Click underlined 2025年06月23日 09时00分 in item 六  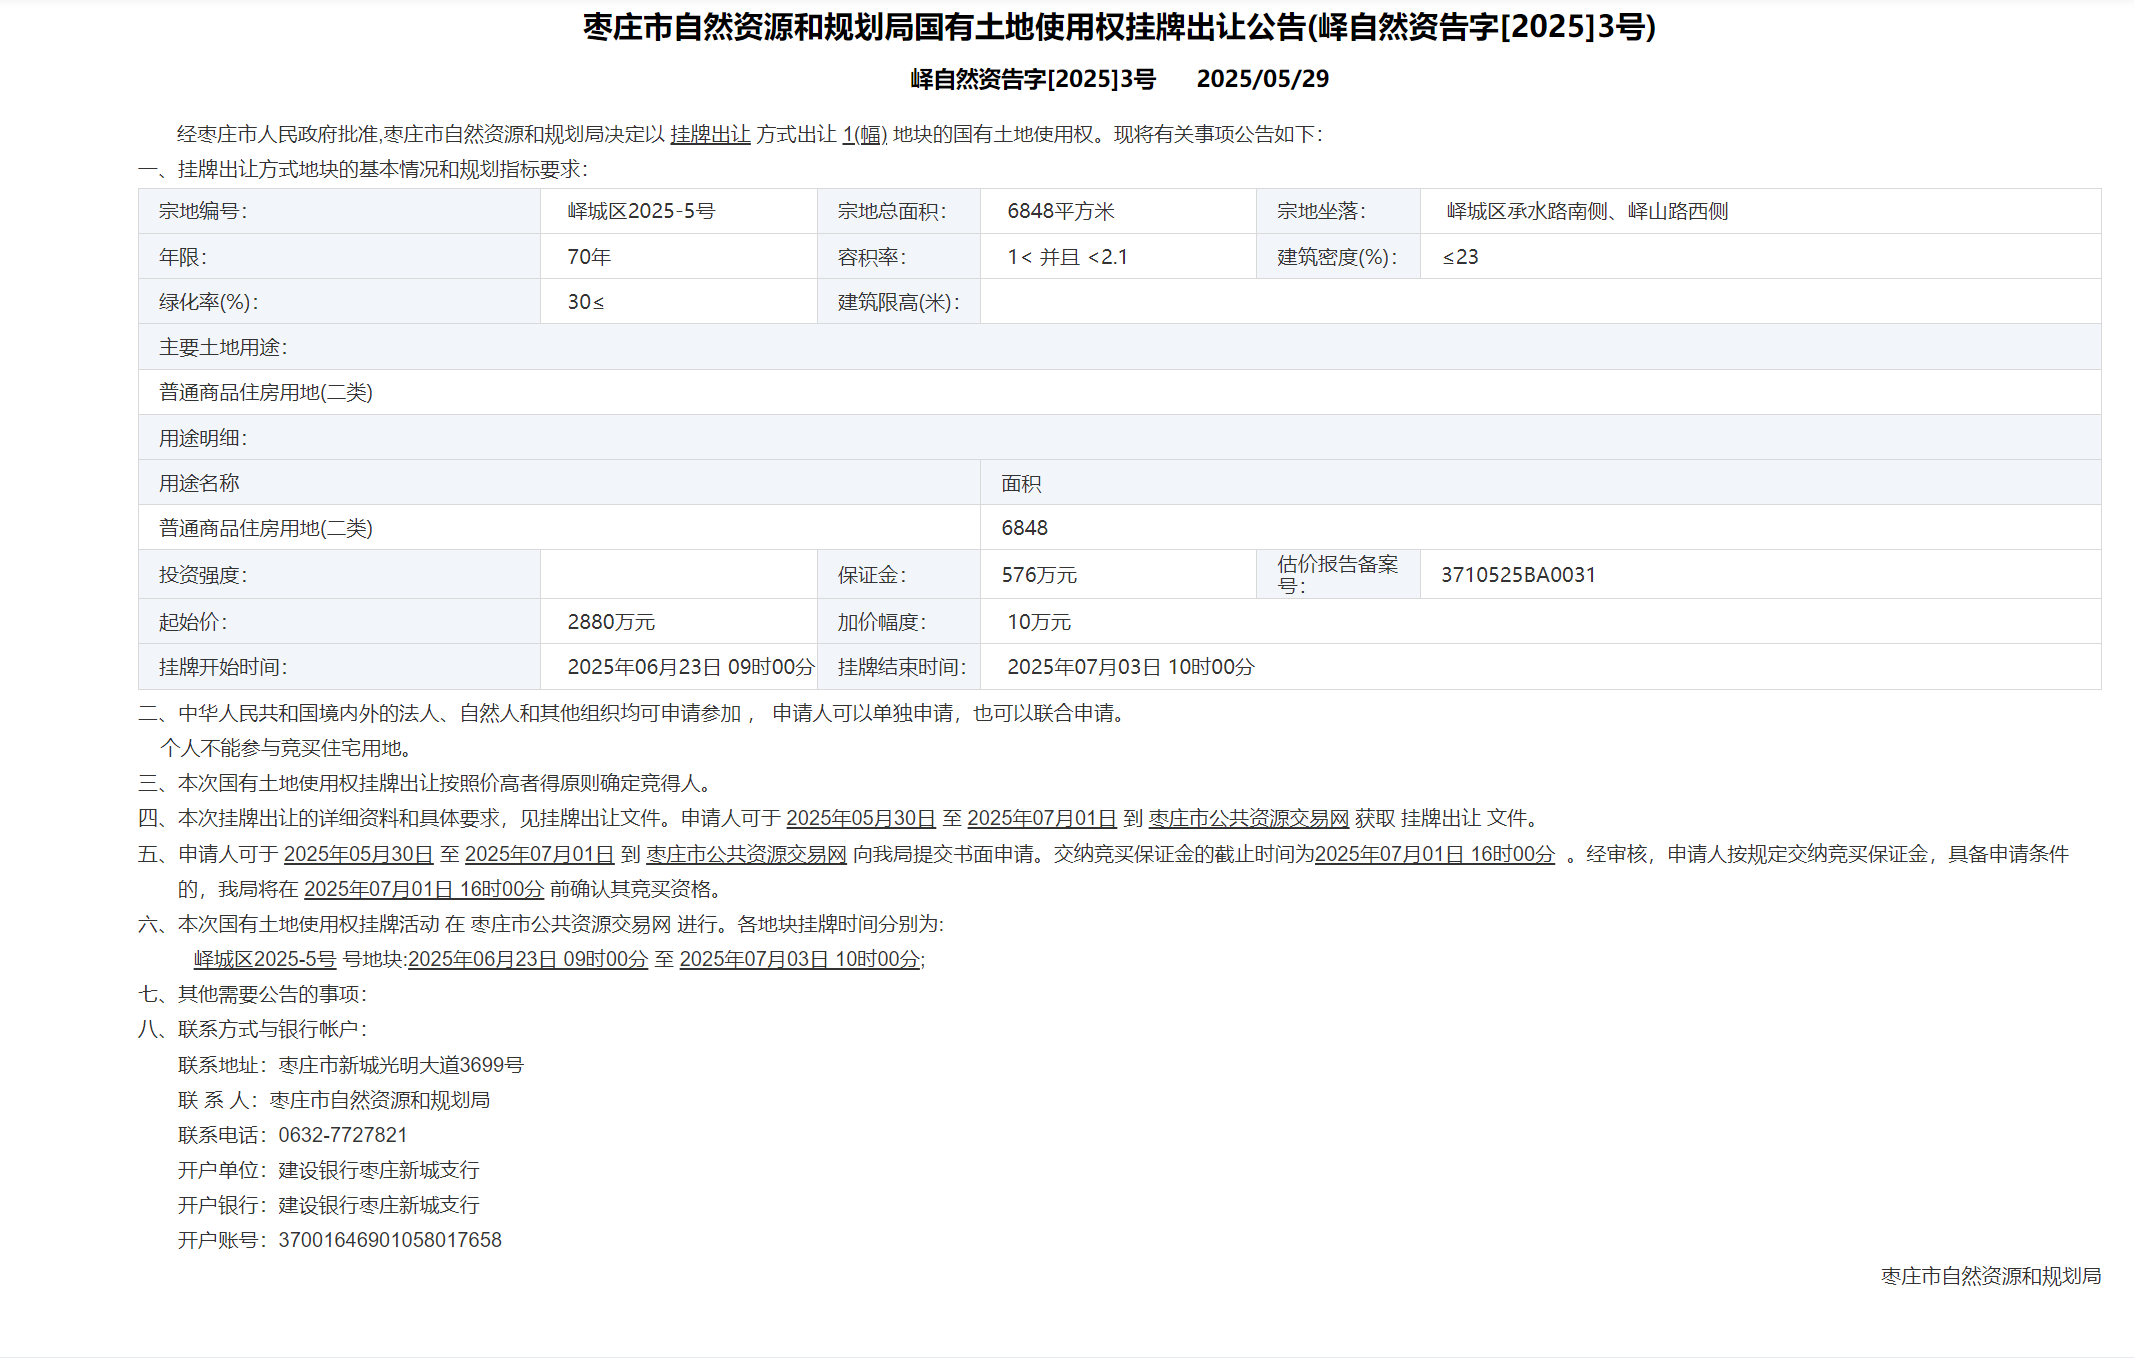click(x=528, y=959)
